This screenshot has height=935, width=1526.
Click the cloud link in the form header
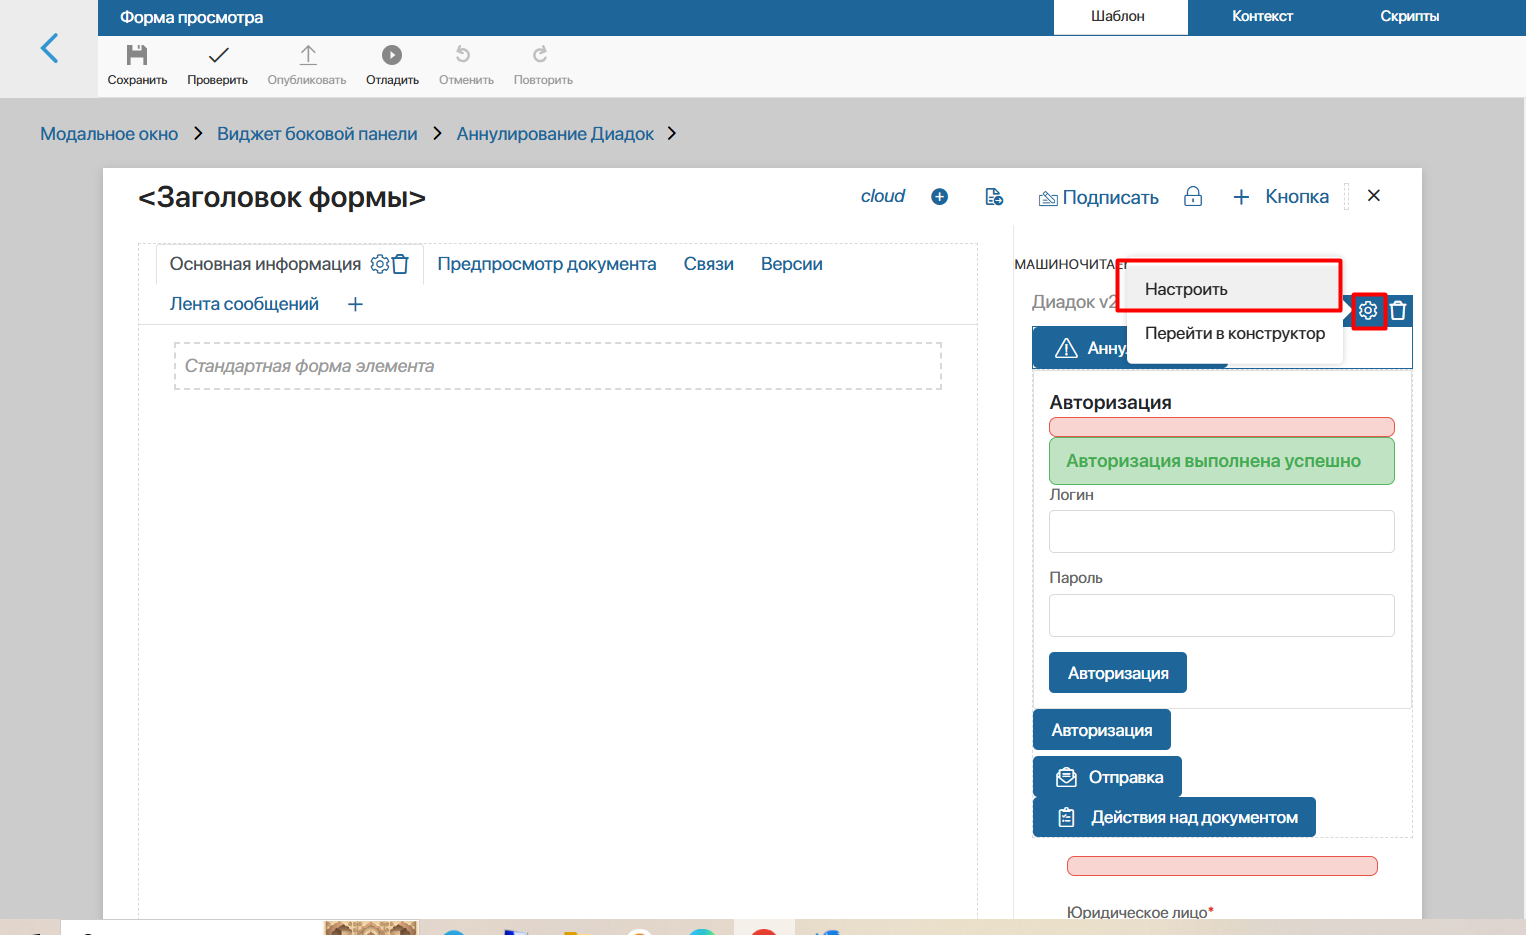[882, 196]
